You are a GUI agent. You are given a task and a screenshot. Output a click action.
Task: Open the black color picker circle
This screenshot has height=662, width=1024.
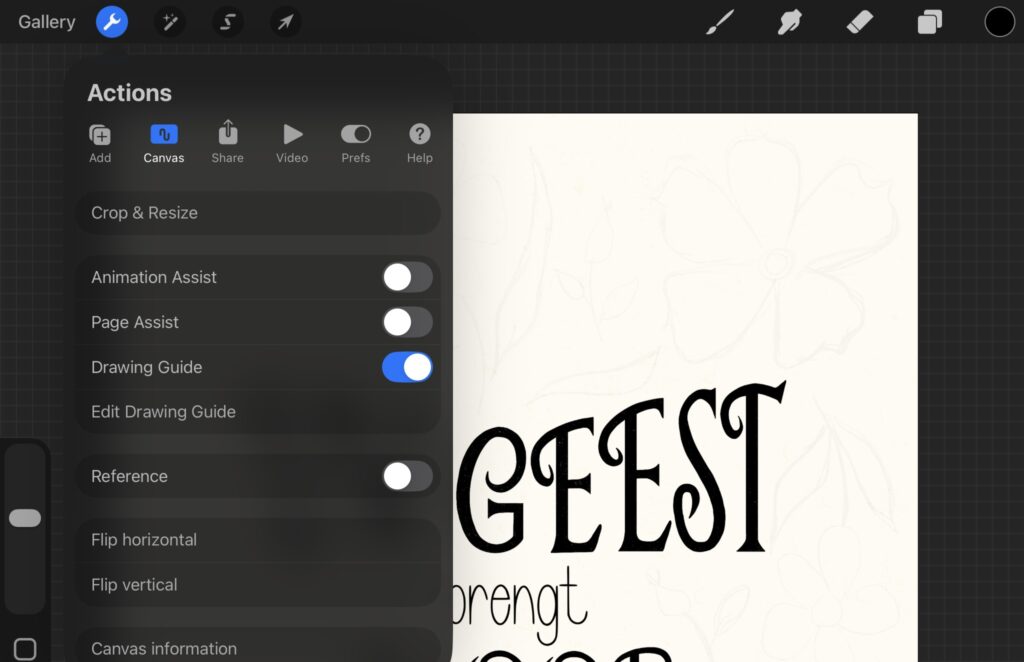click(x=999, y=22)
